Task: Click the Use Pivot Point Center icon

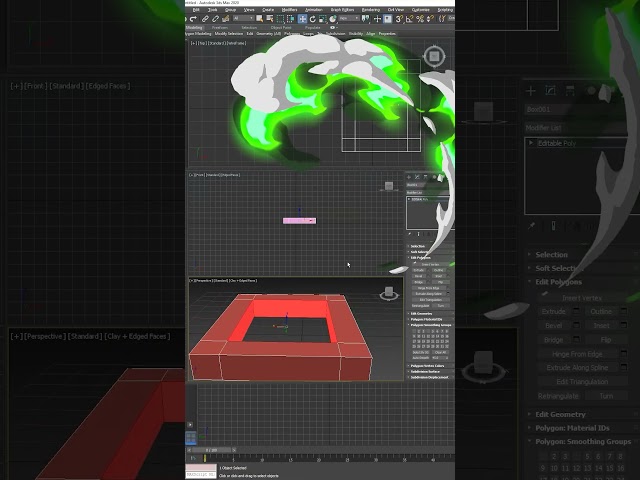Action: point(365,19)
